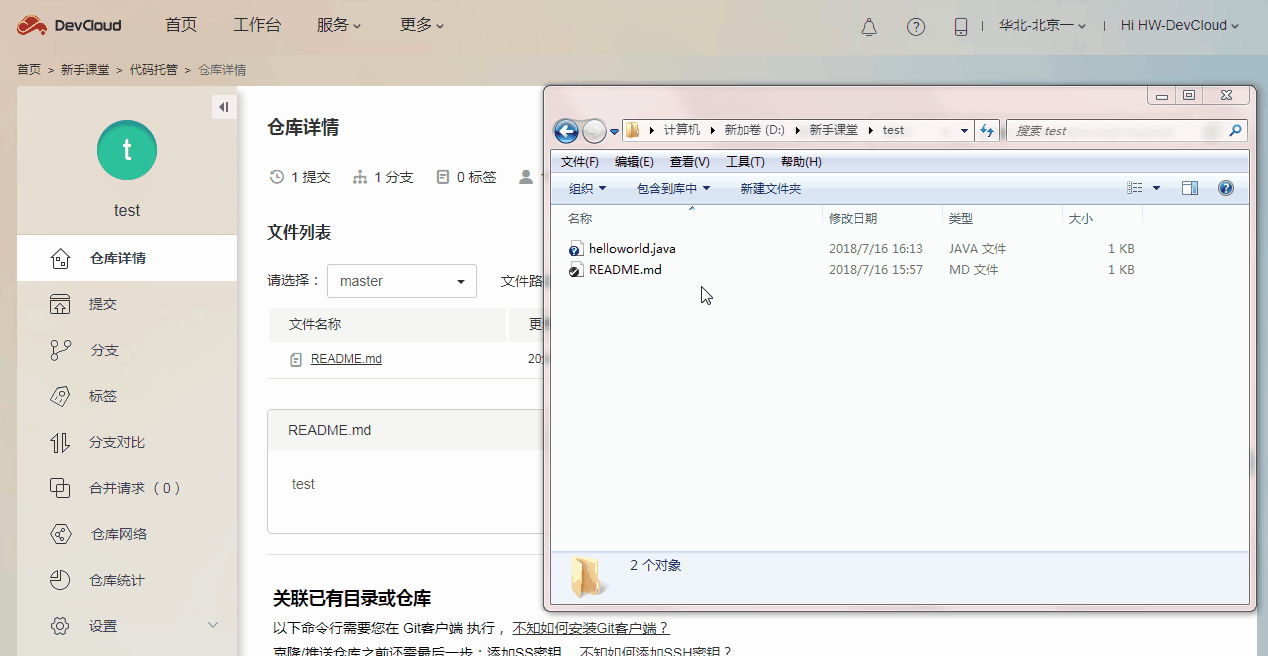Open notifications via the bell icon

coord(868,26)
